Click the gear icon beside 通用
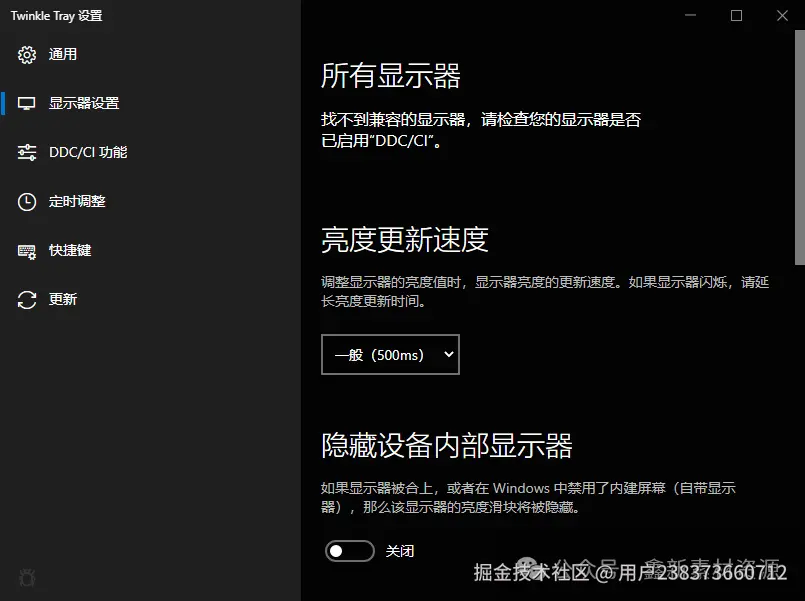805x601 pixels. tap(27, 54)
